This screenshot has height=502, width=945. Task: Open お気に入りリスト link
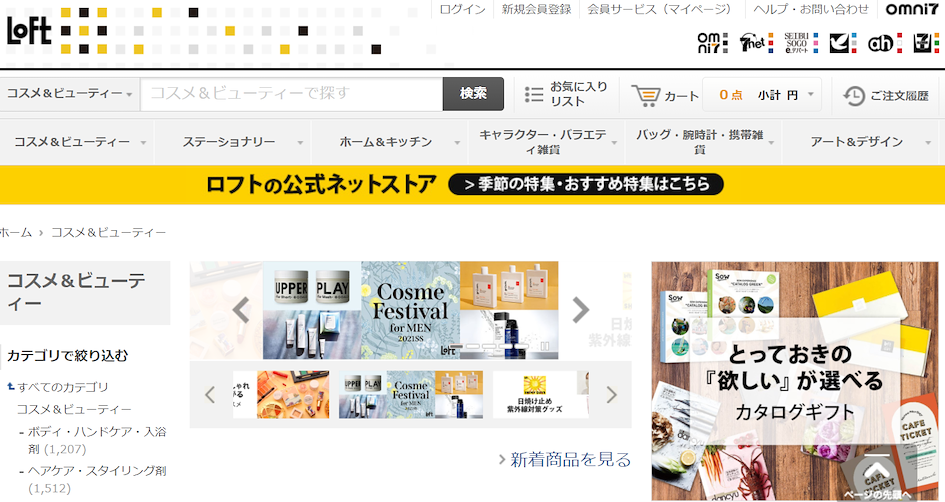coord(579,94)
